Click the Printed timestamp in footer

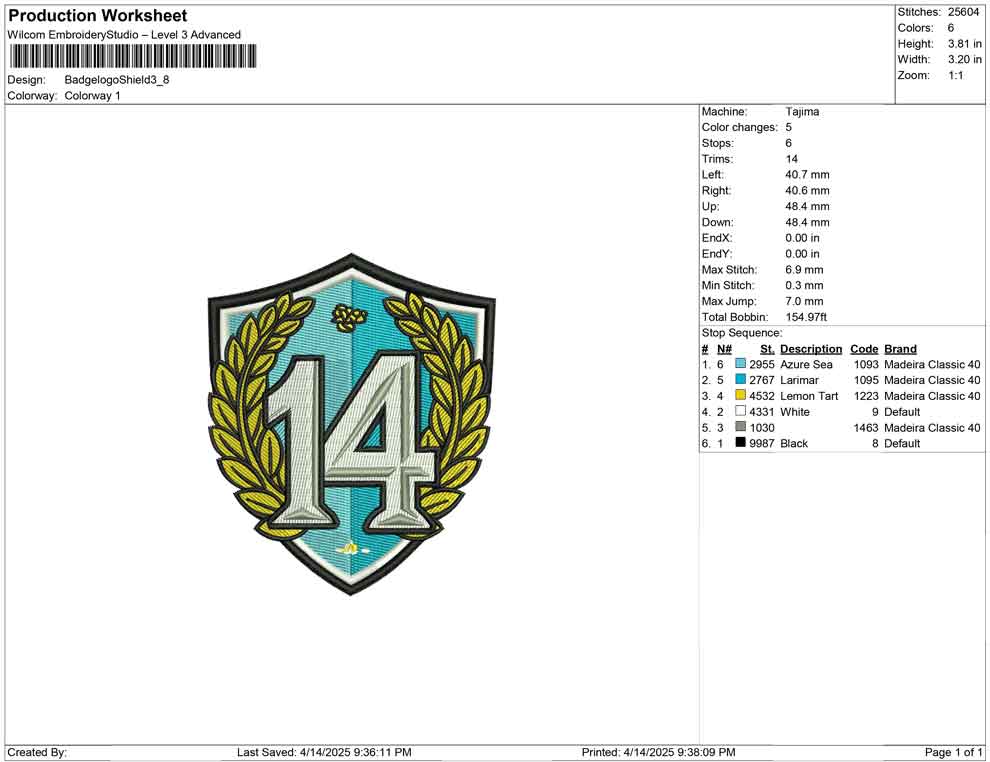click(659, 752)
